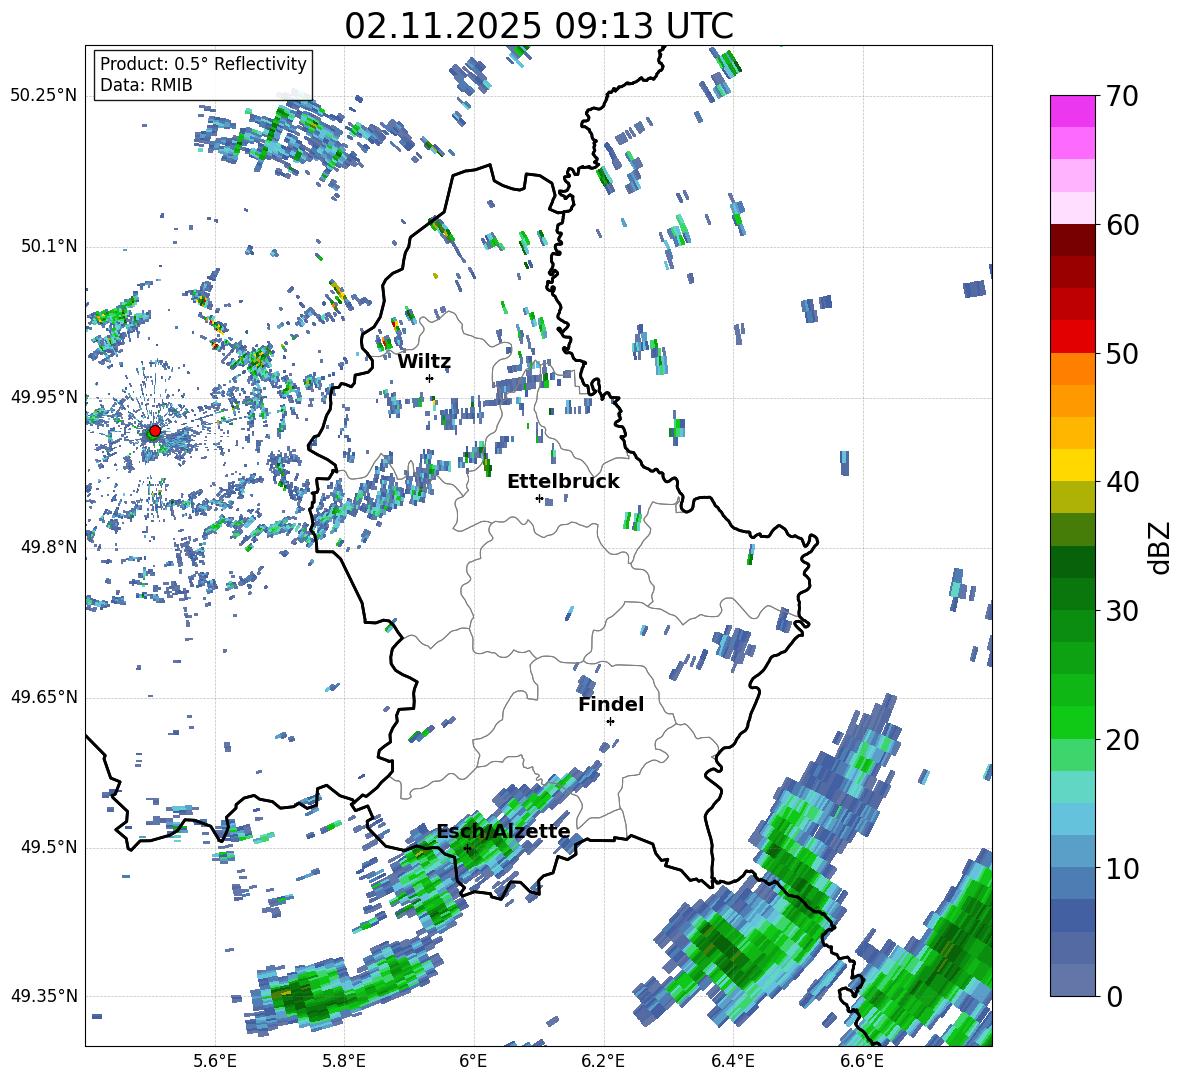1184x1081 pixels.
Task: Click the 'Product: 0.5° Reflectivity' text
Action: tap(203, 63)
